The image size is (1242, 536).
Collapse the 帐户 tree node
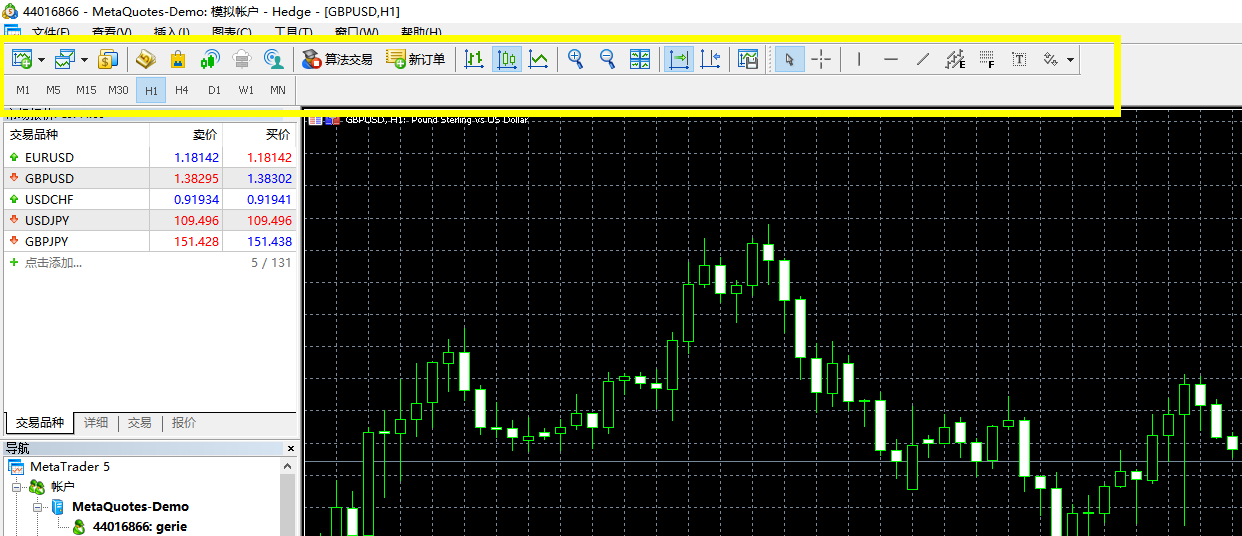coord(17,487)
